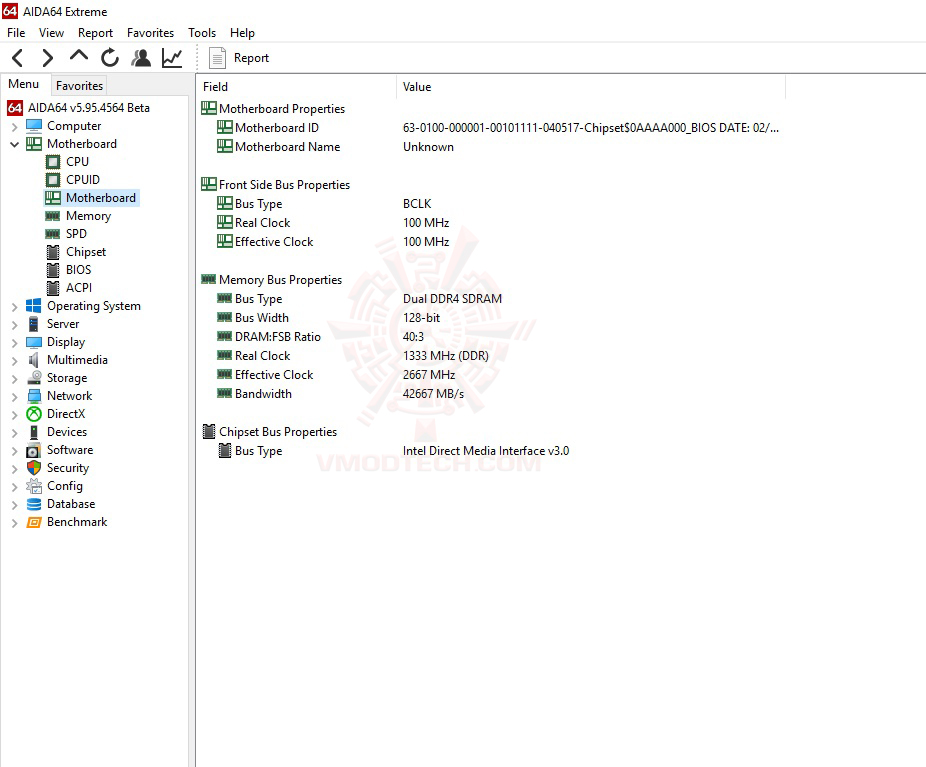Click the Database cylinder icon
Image resolution: width=926 pixels, height=767 pixels.
tap(34, 504)
